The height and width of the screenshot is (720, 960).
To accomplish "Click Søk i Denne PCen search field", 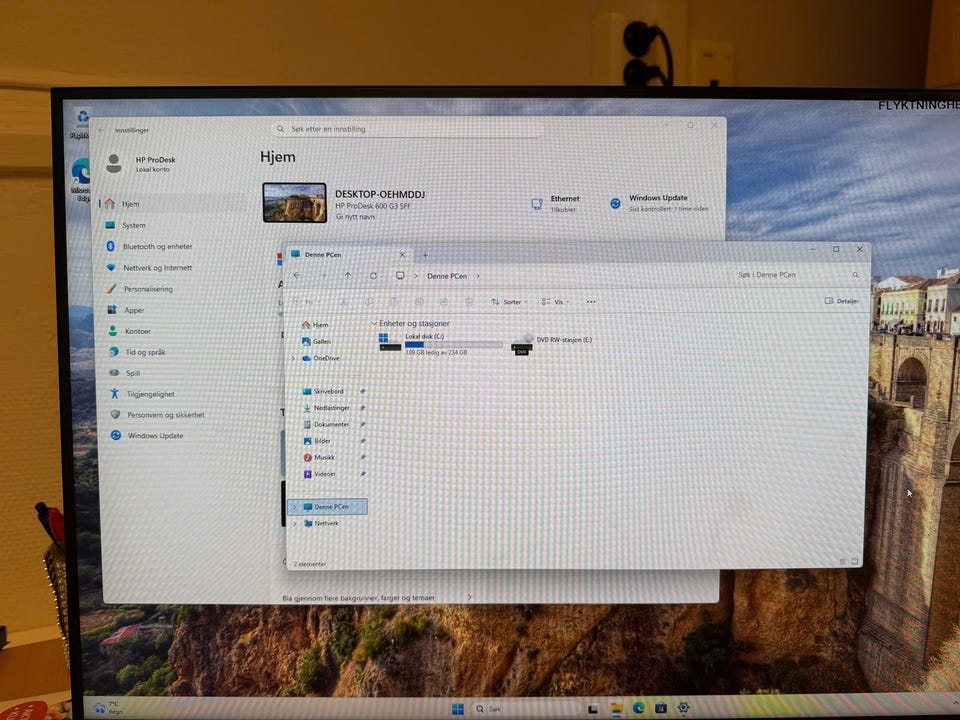I will pyautogui.click(x=798, y=275).
